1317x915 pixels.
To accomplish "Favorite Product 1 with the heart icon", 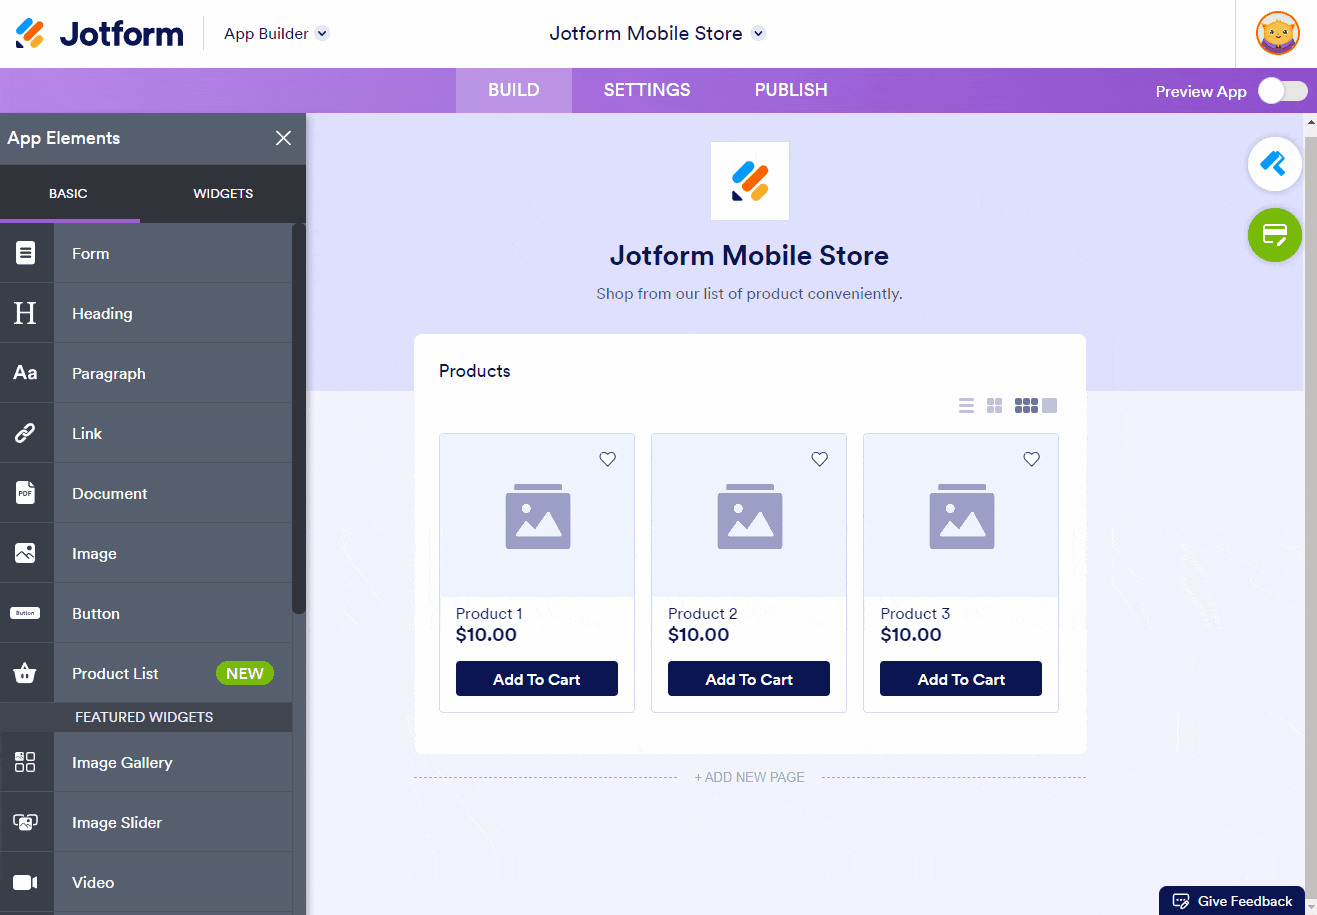I will point(607,459).
